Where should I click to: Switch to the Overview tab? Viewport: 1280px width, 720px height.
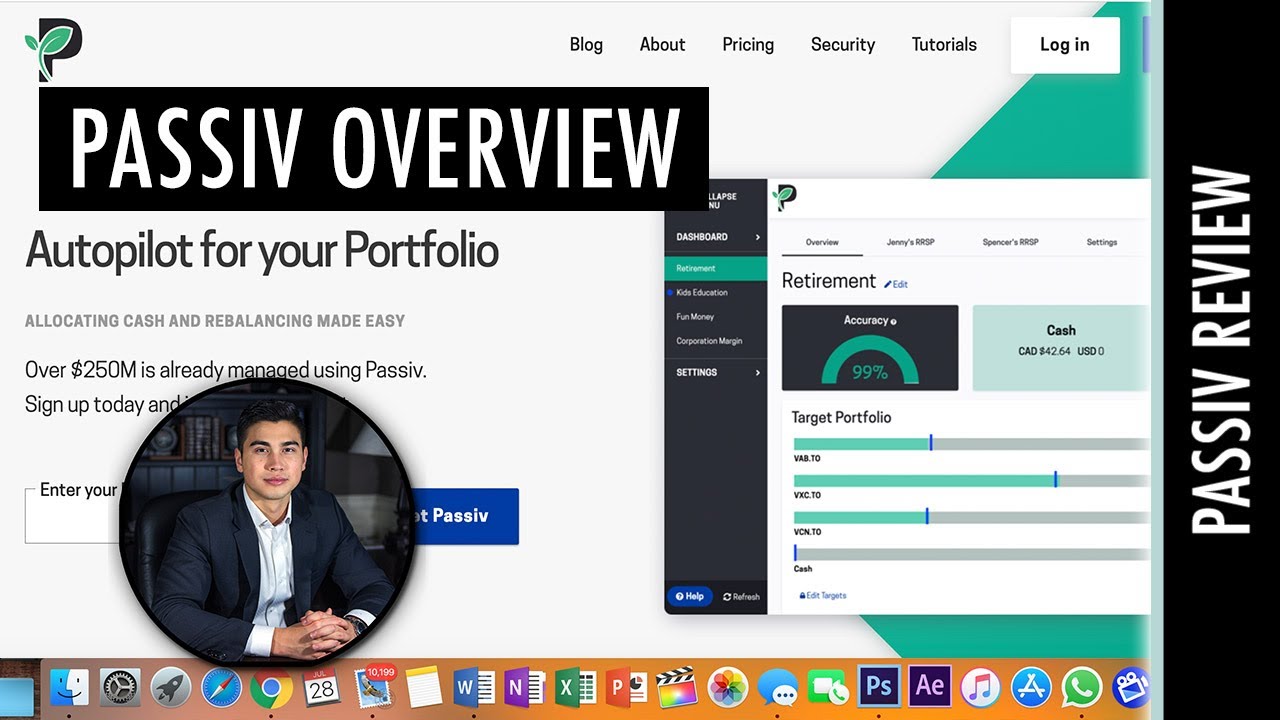822,242
